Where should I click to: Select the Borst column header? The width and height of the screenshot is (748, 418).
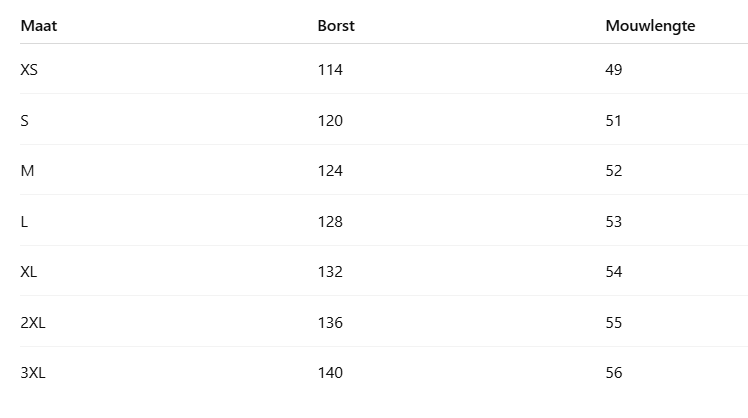tap(336, 26)
